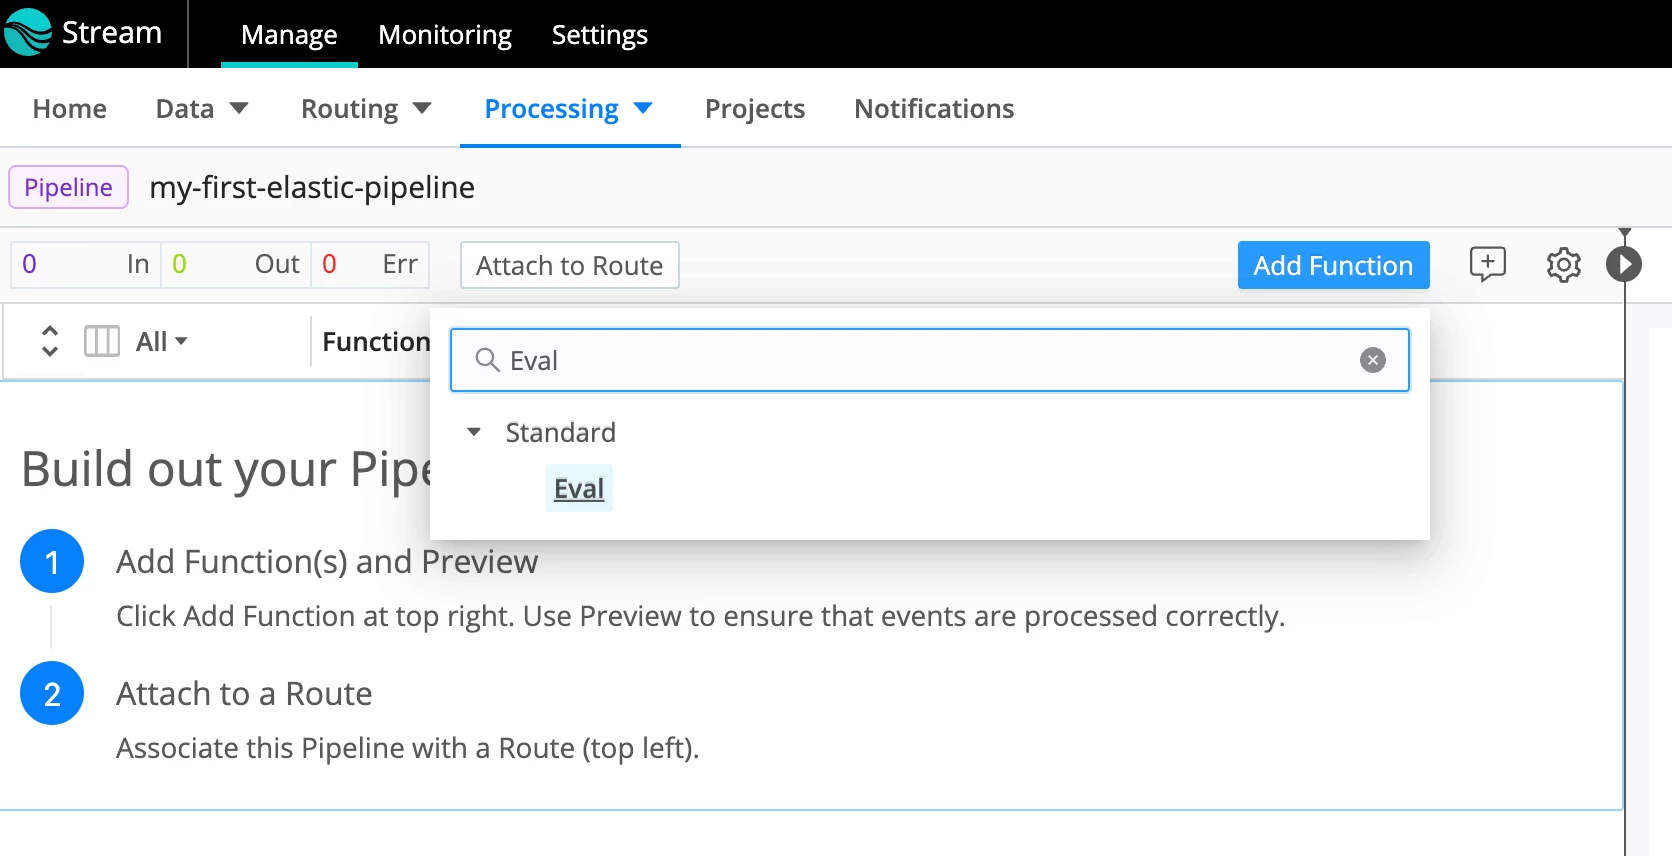Toggle expand/collapse all functions arrows
Screen dimensions: 1672x856
pyautogui.click(x=49, y=341)
